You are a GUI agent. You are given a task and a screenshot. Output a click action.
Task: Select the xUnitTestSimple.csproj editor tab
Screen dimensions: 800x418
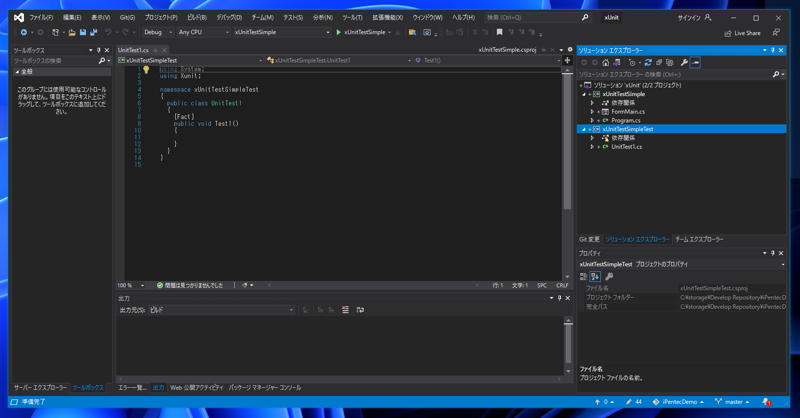point(507,50)
